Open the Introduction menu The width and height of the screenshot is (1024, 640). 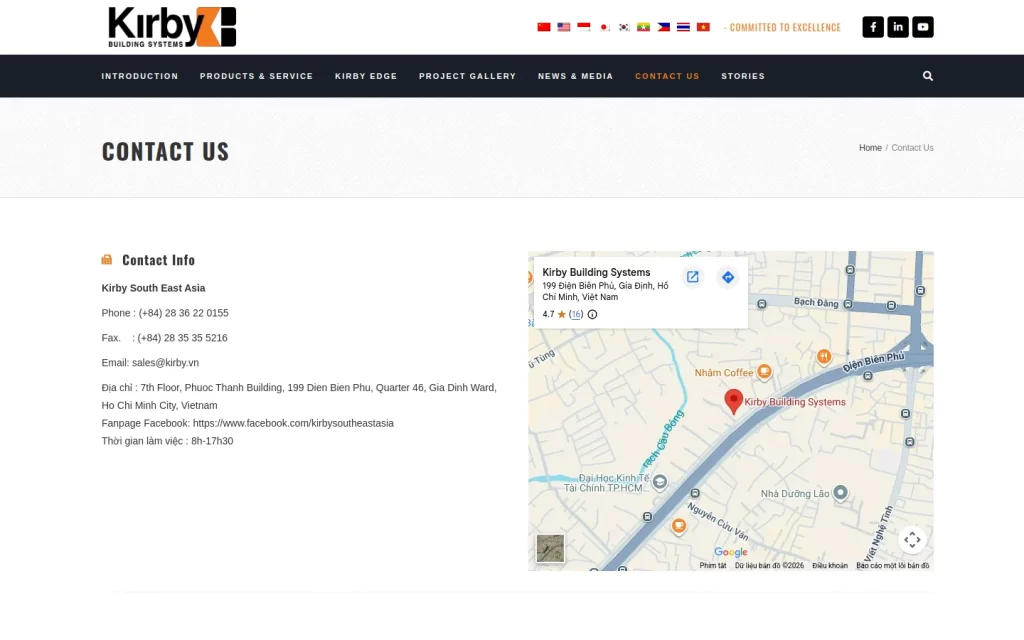(x=140, y=76)
